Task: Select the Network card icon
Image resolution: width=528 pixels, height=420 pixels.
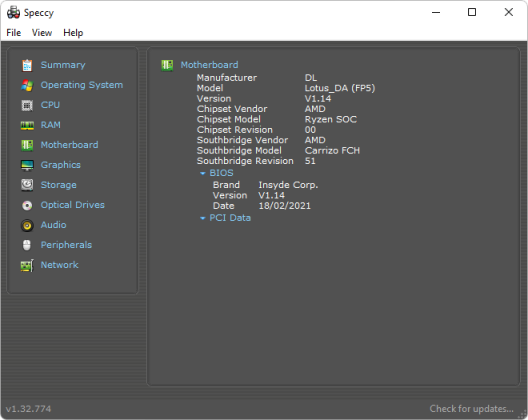Action: 27,265
